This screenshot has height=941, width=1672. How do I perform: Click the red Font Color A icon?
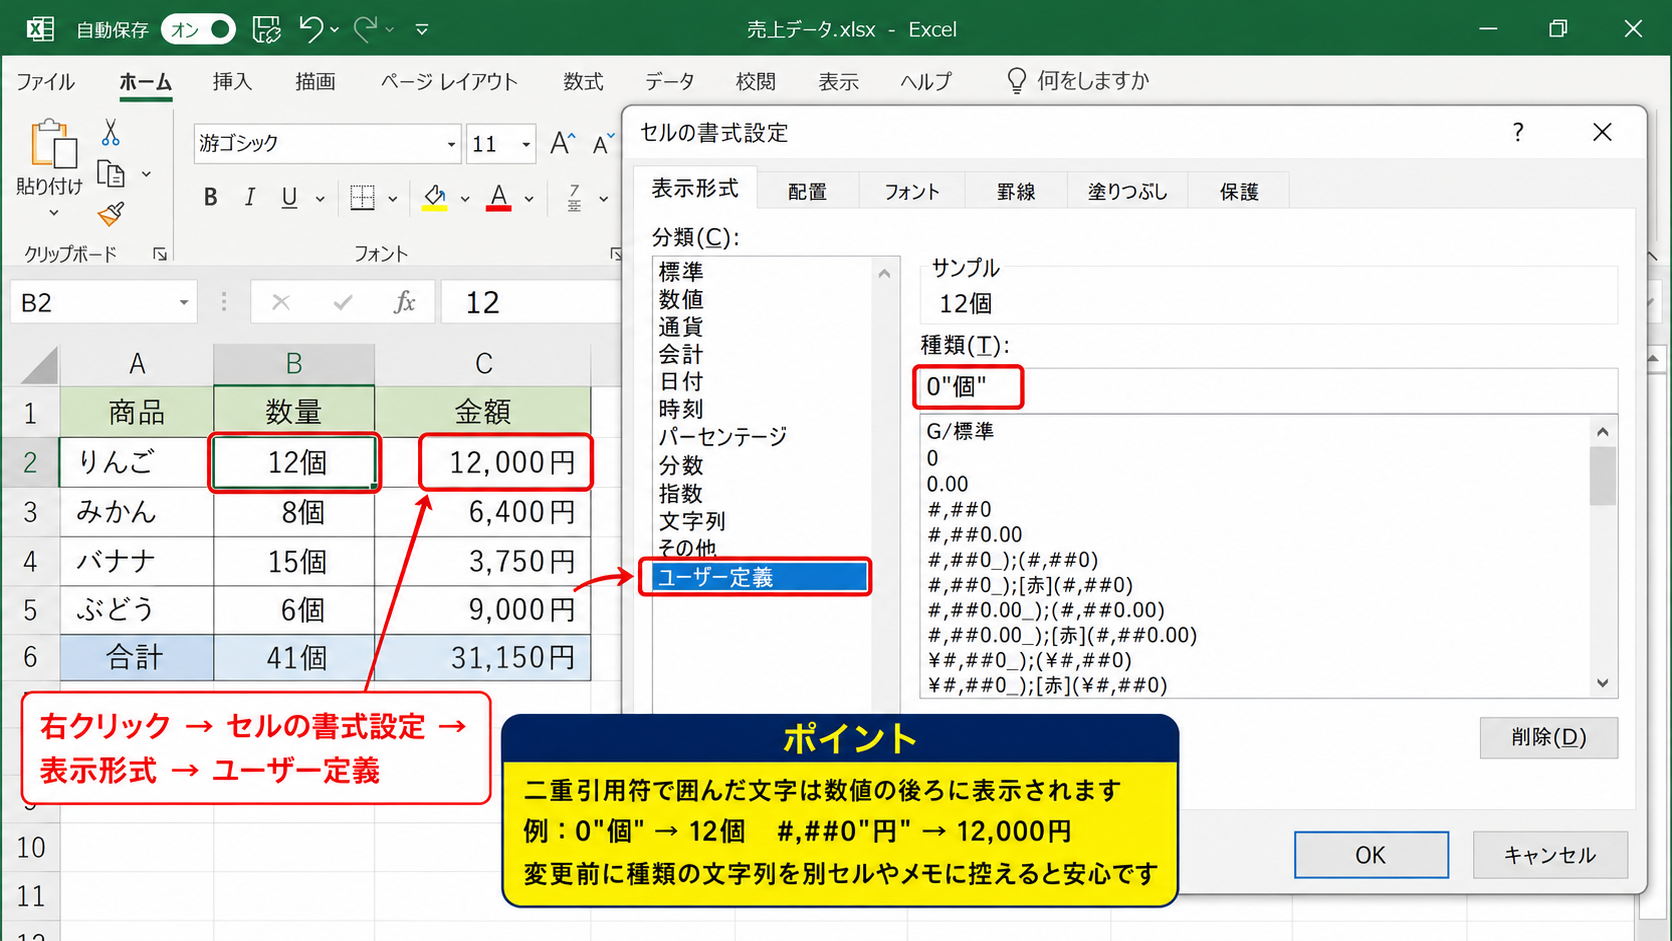click(499, 198)
